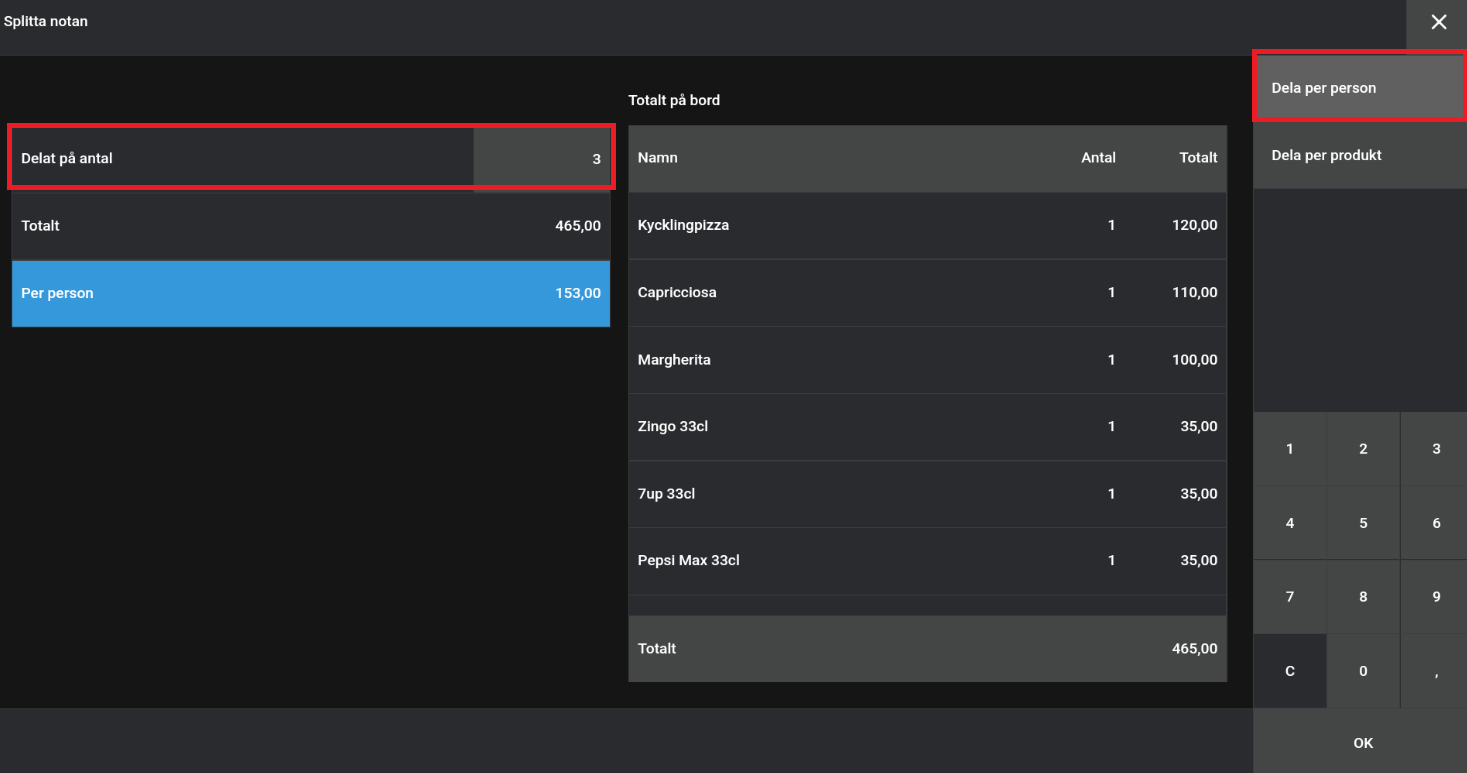The image size is (1467, 773).
Task: Select the Kycklingpizza row
Action: point(926,226)
